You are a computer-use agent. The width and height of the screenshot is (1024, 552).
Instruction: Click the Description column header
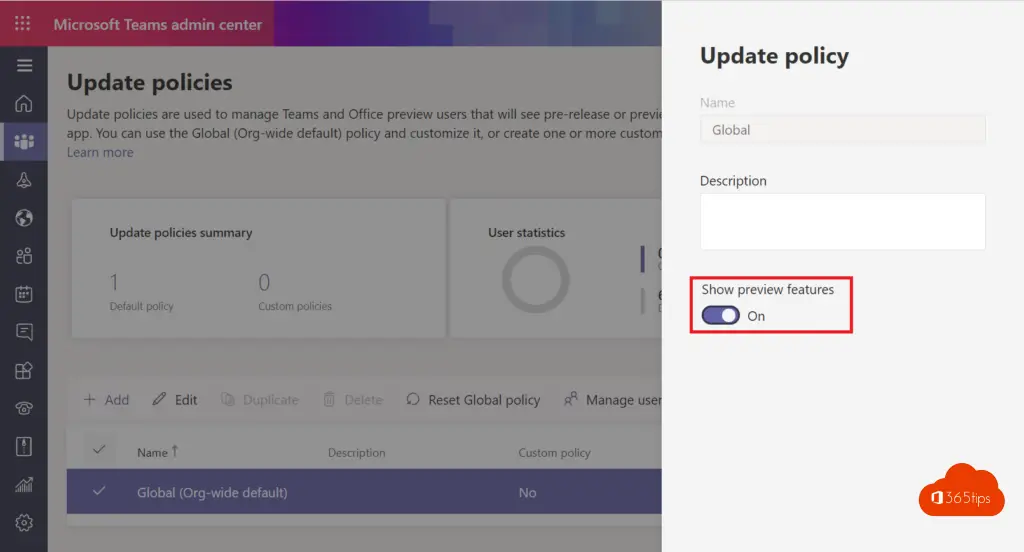357,452
